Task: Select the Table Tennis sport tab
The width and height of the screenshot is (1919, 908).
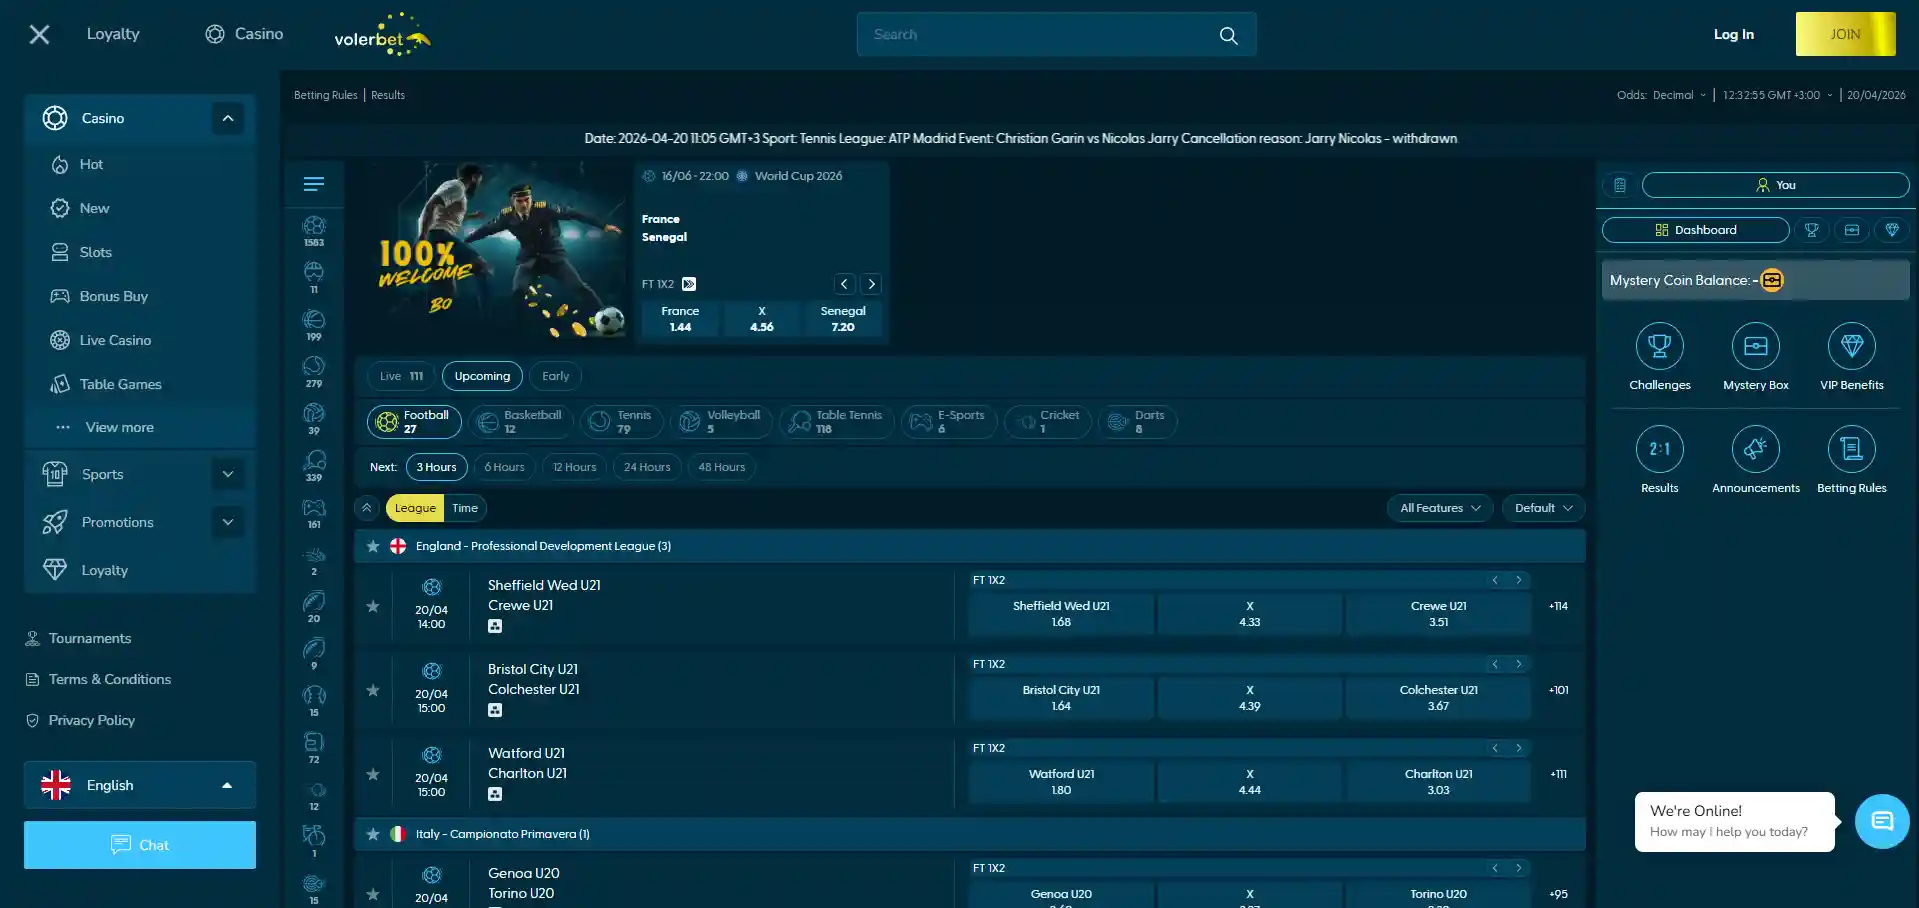Action: pos(837,422)
